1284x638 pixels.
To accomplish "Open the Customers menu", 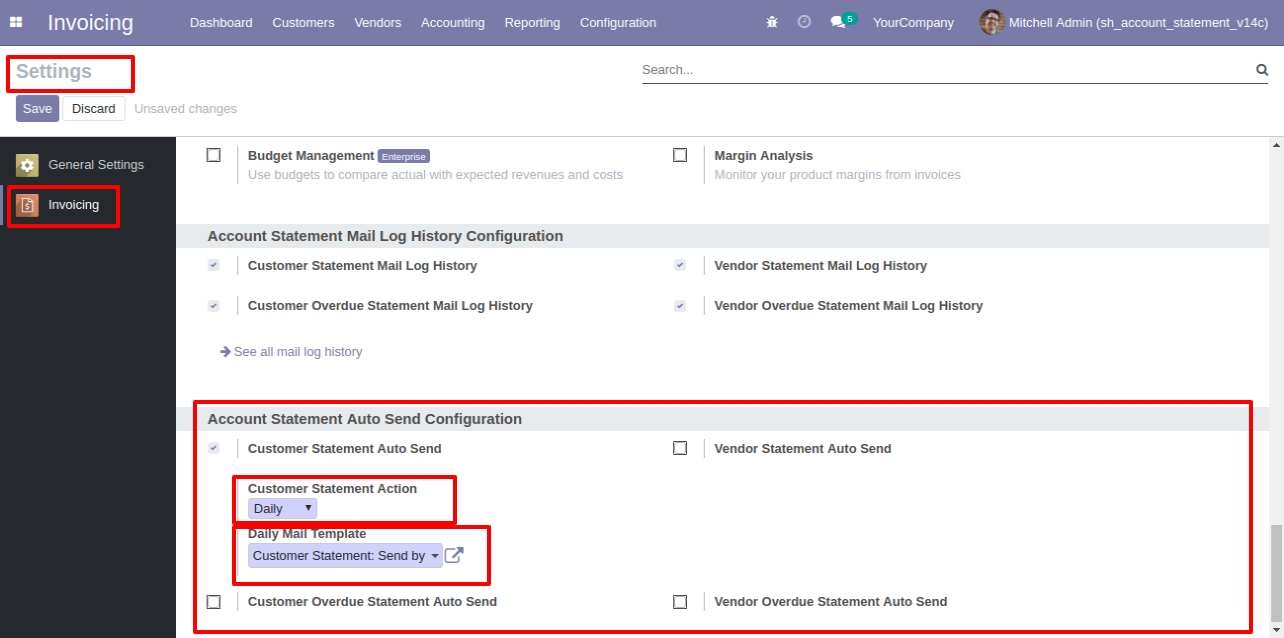I will pos(303,22).
